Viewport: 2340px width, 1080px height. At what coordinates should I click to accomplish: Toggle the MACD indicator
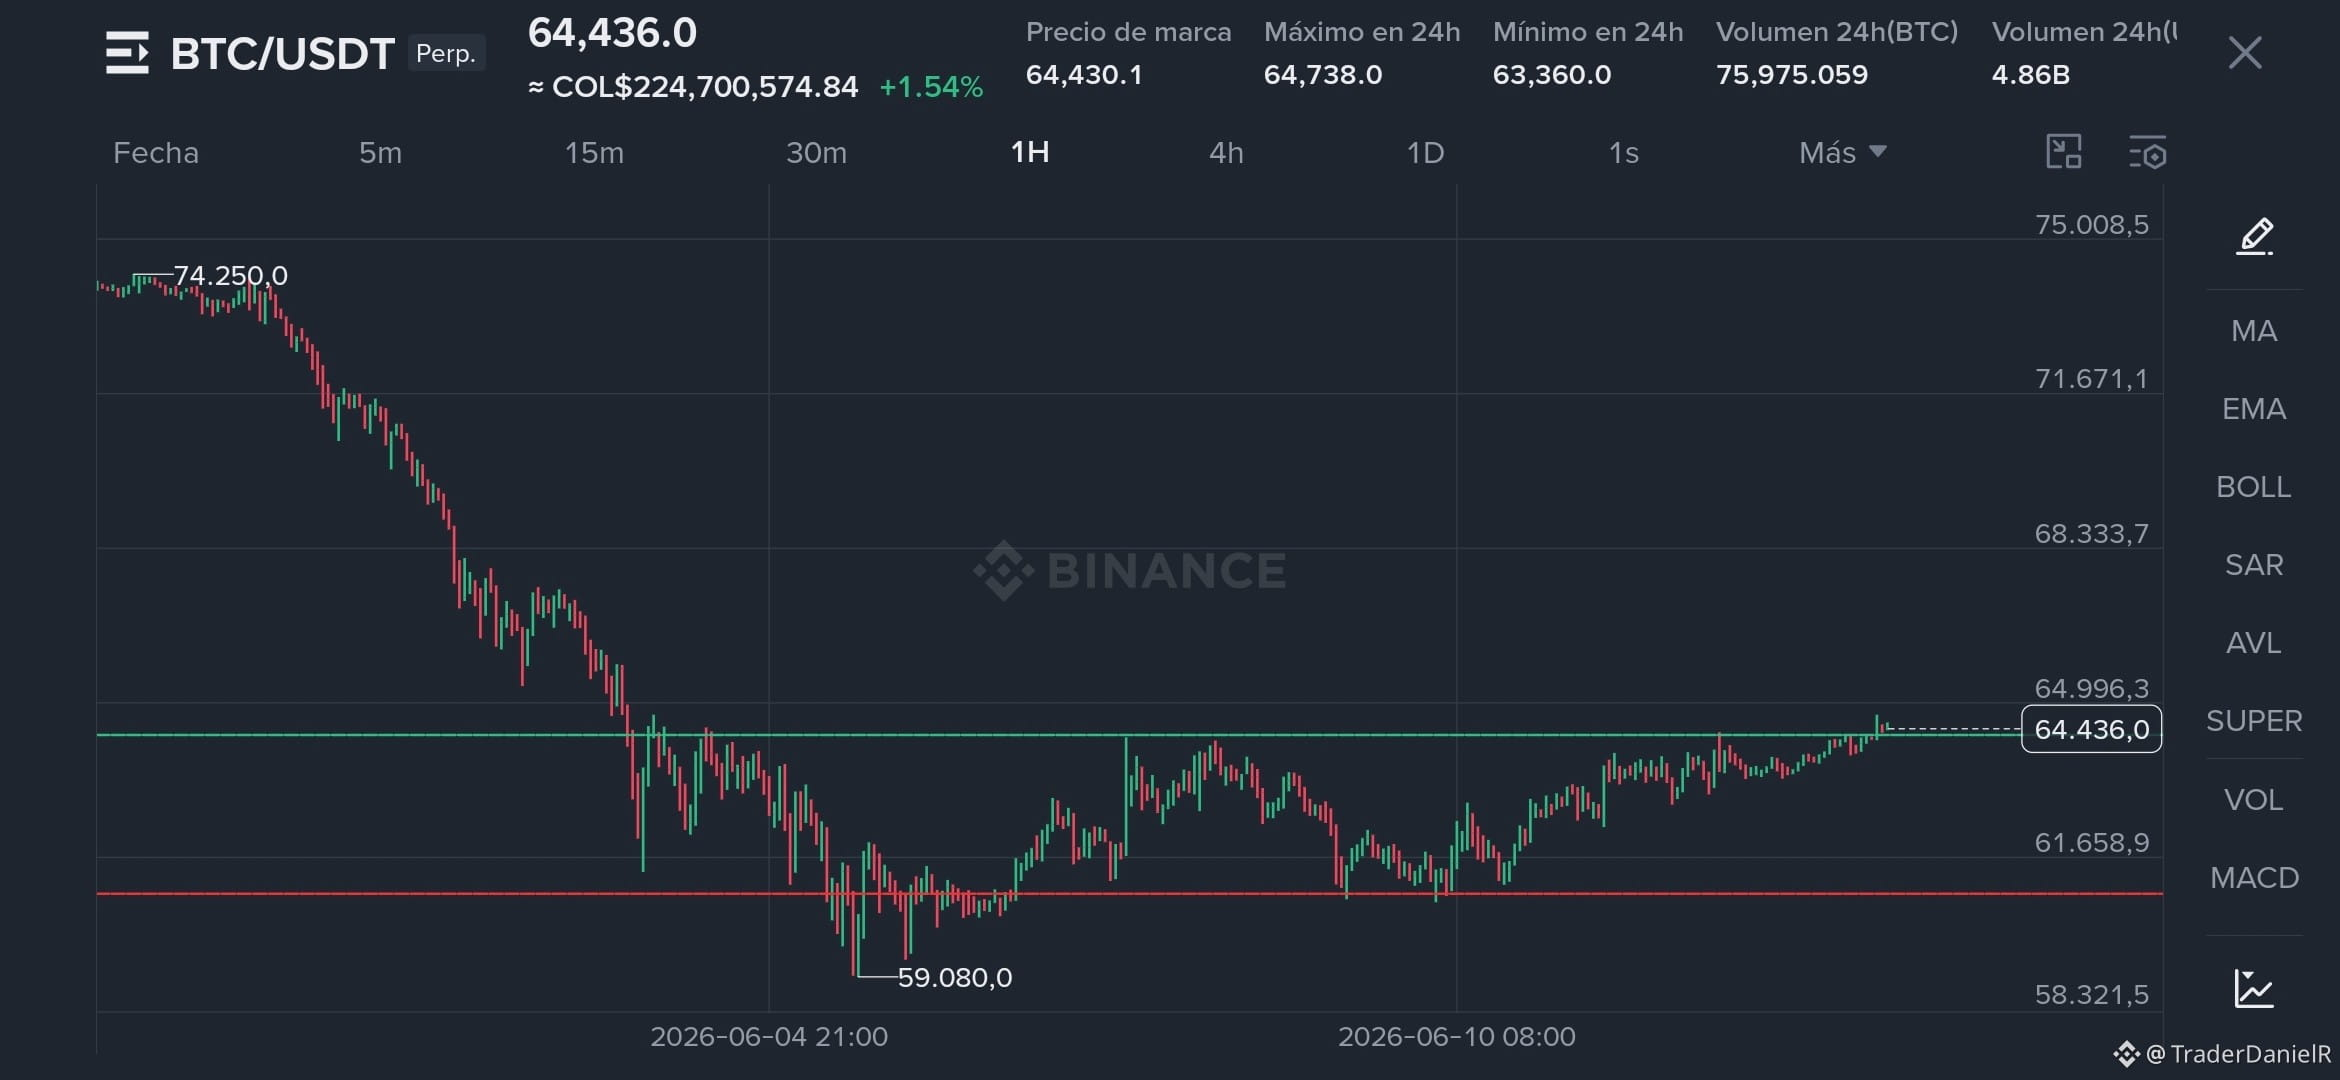[x=2254, y=878]
